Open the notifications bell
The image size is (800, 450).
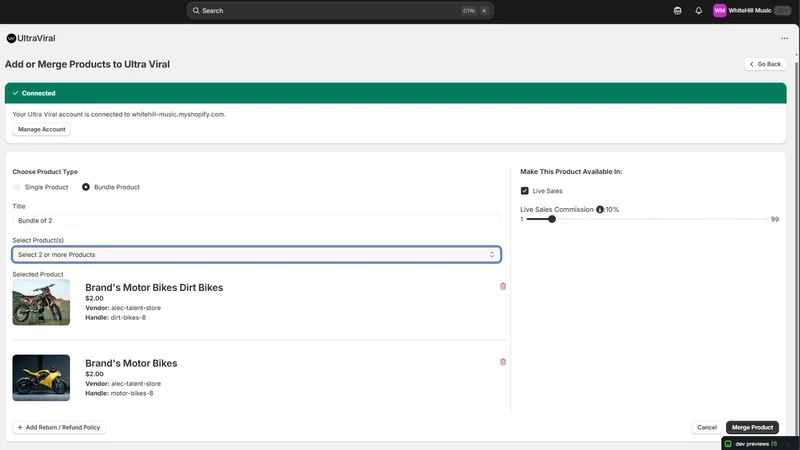(698, 11)
